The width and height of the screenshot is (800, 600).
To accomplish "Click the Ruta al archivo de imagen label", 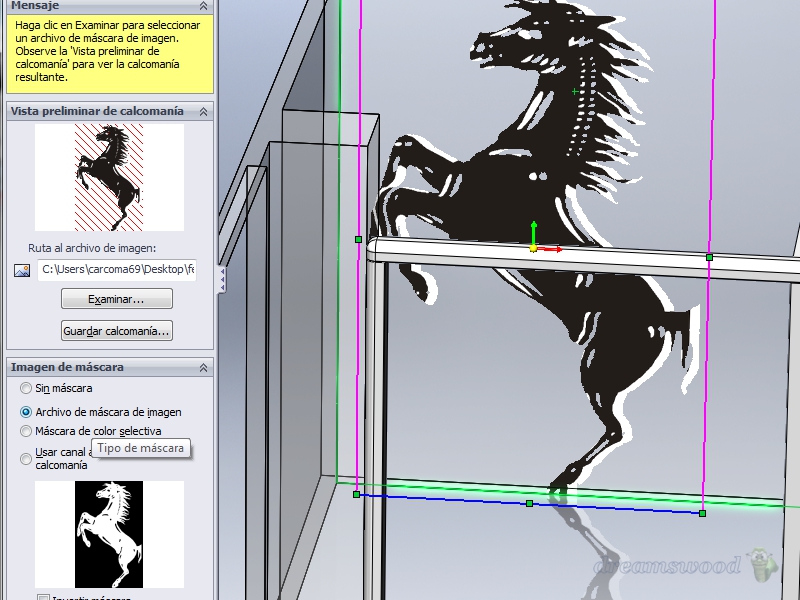I will pyautogui.click(x=92, y=248).
